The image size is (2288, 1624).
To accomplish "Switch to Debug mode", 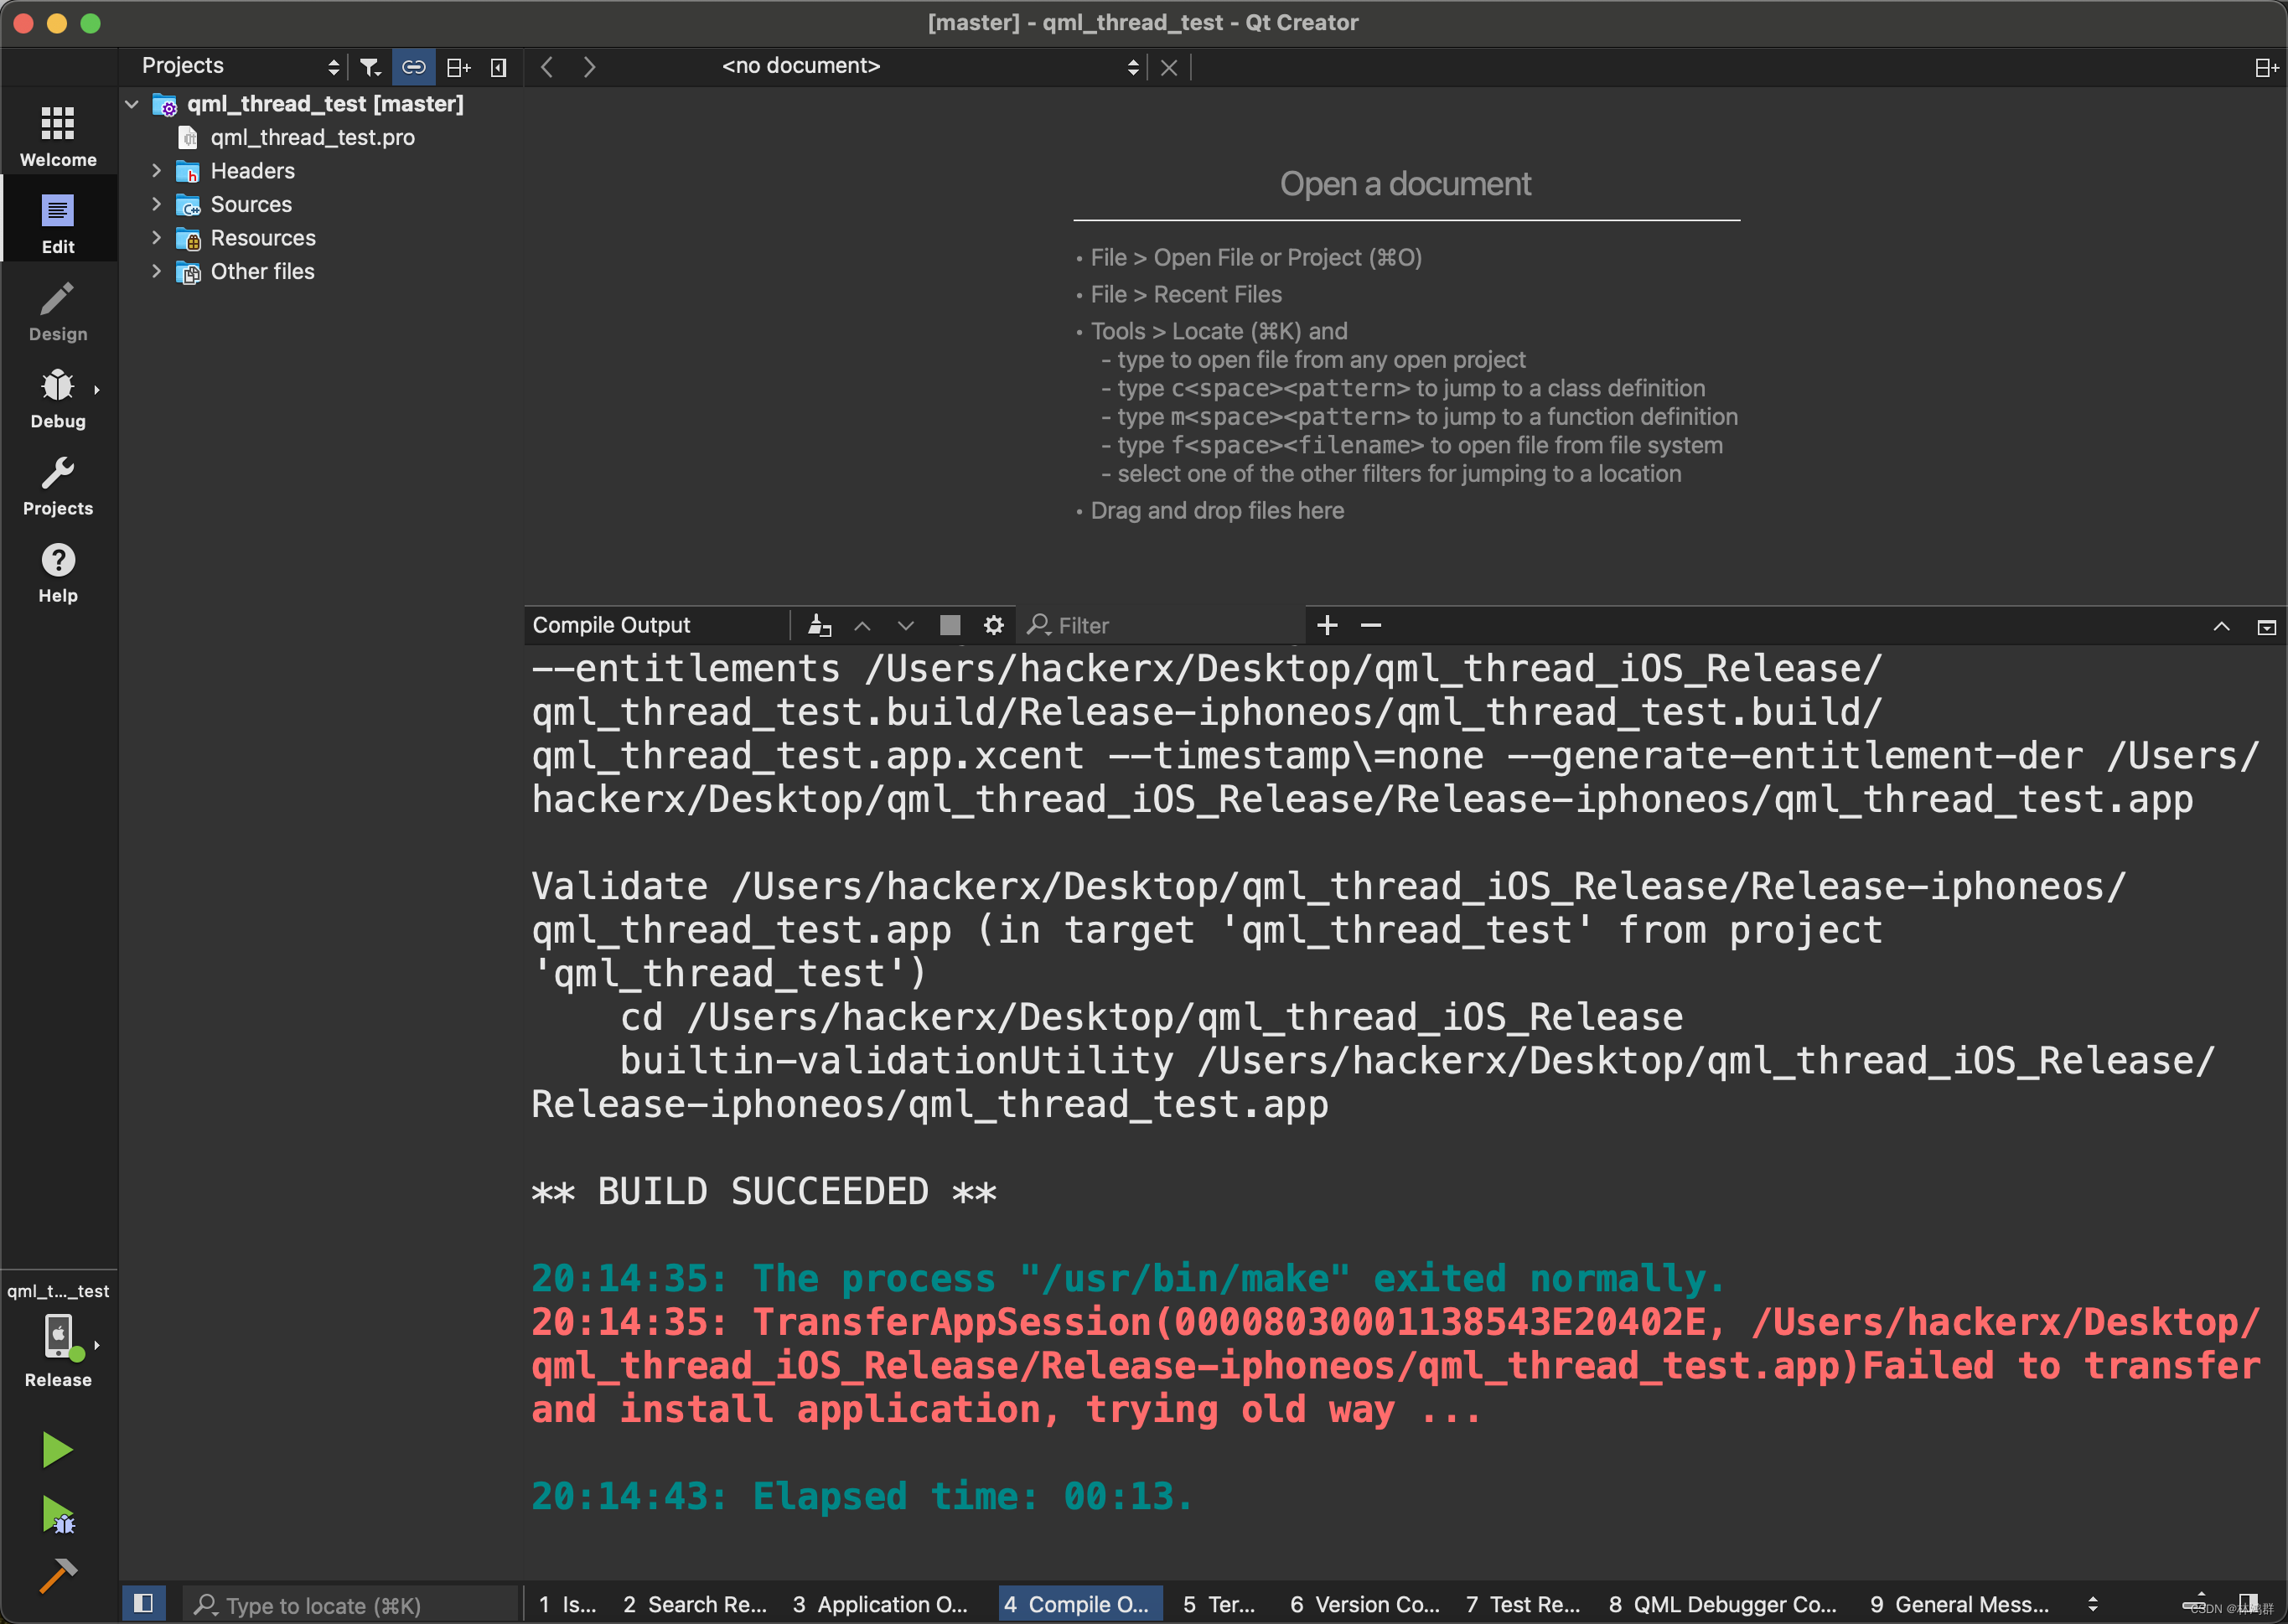I will point(58,397).
